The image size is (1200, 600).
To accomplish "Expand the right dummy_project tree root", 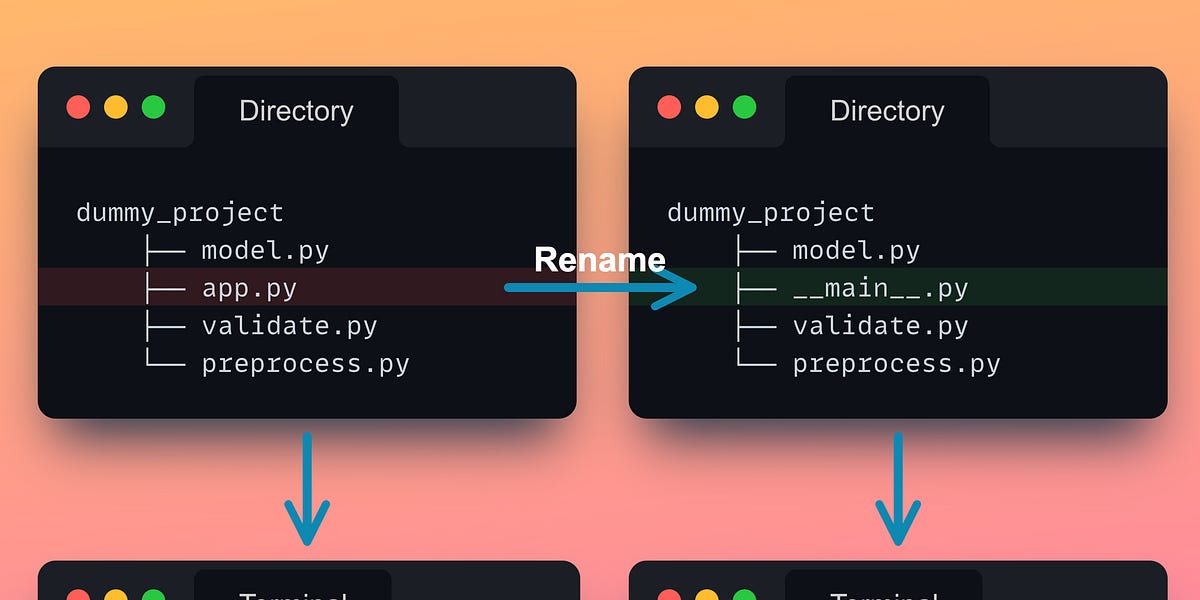I will point(771,212).
